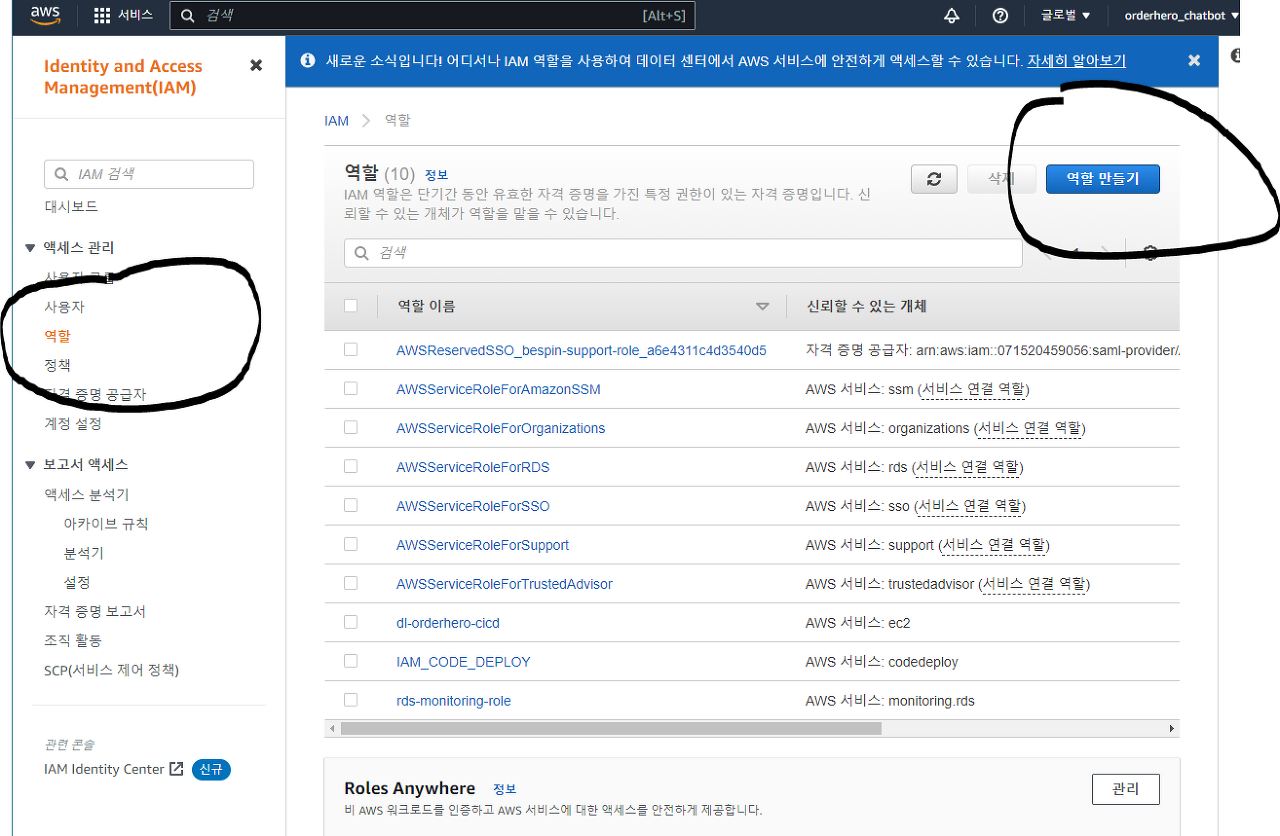Open the services grid menu icon
This screenshot has height=836, width=1280.
tap(102, 15)
